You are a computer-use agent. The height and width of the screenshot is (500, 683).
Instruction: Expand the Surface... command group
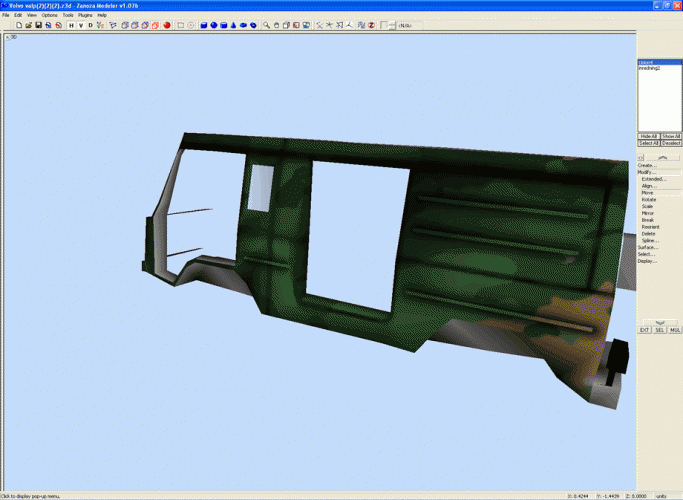pos(648,247)
